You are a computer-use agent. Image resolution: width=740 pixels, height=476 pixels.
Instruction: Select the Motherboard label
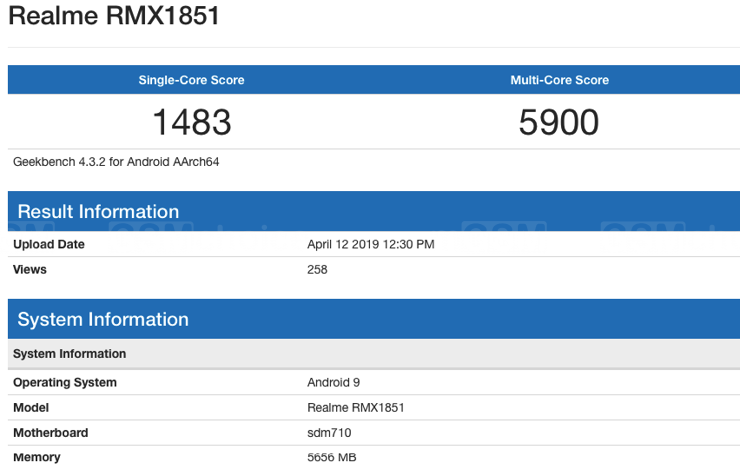(x=50, y=433)
